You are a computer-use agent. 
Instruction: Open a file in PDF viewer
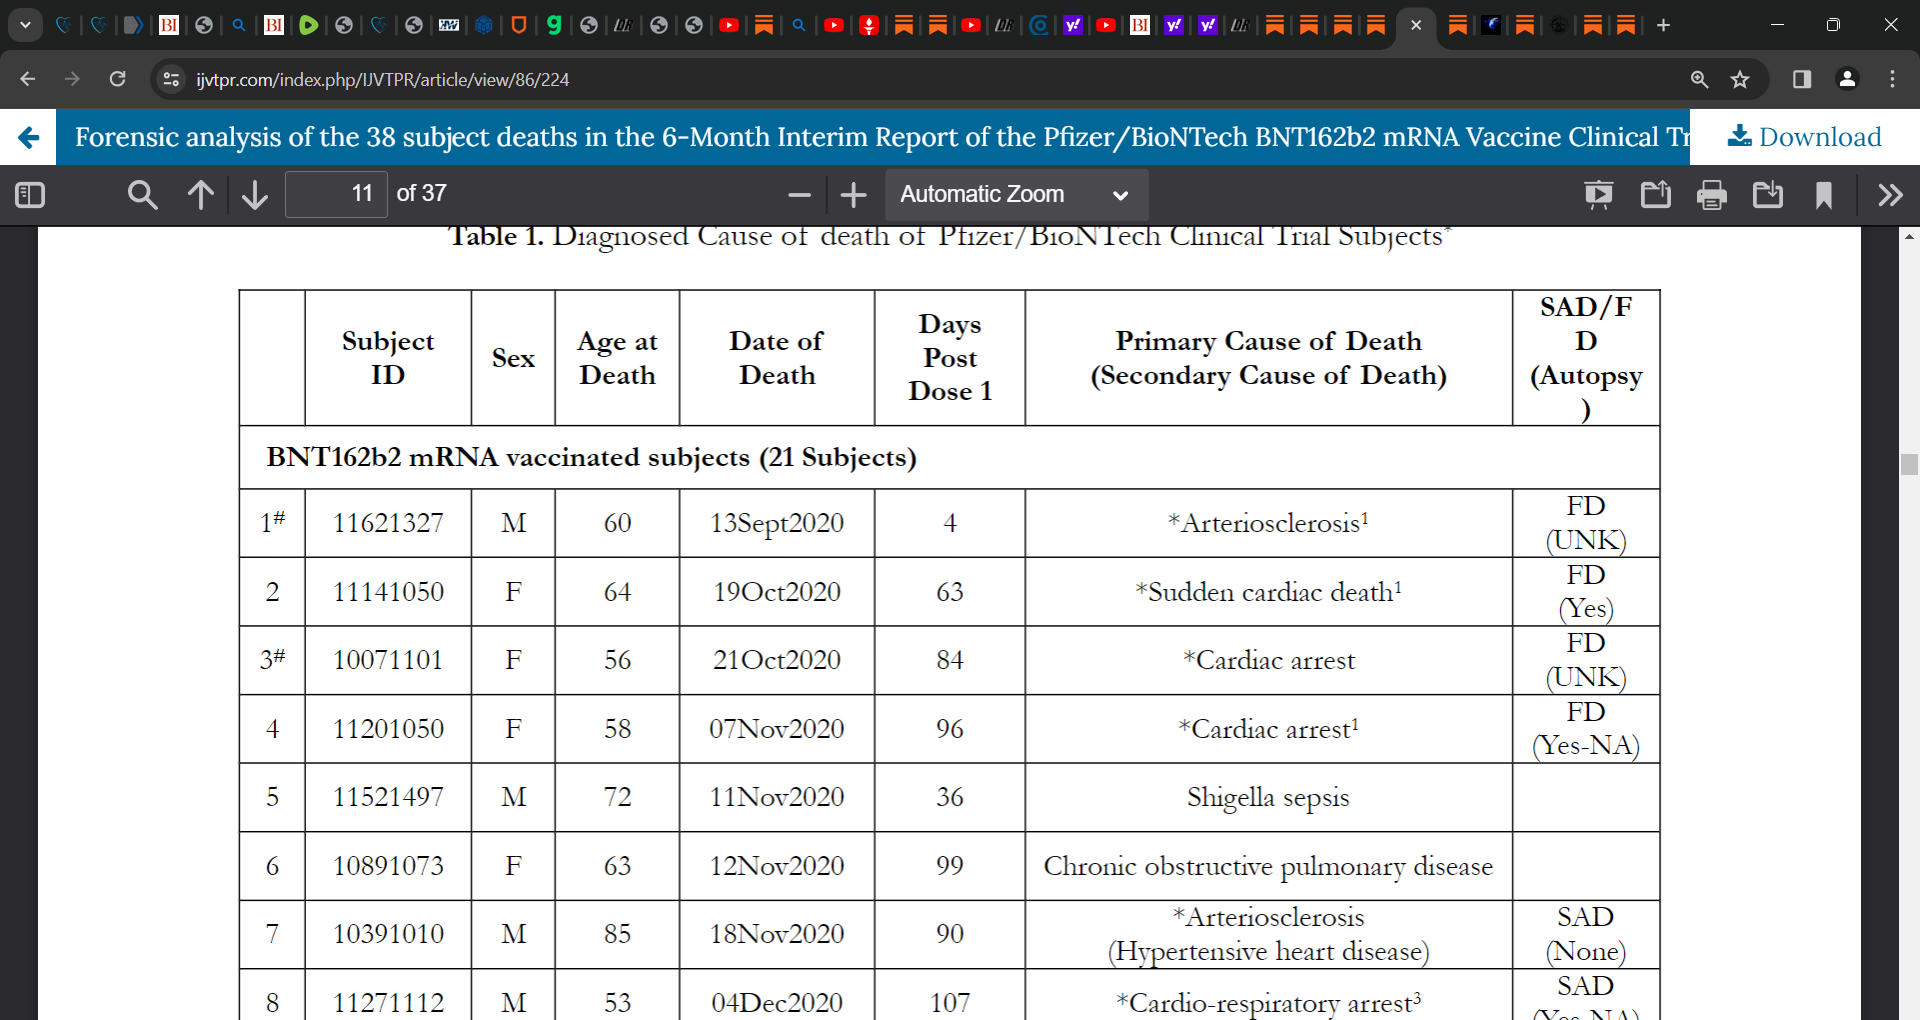[x=1656, y=195]
